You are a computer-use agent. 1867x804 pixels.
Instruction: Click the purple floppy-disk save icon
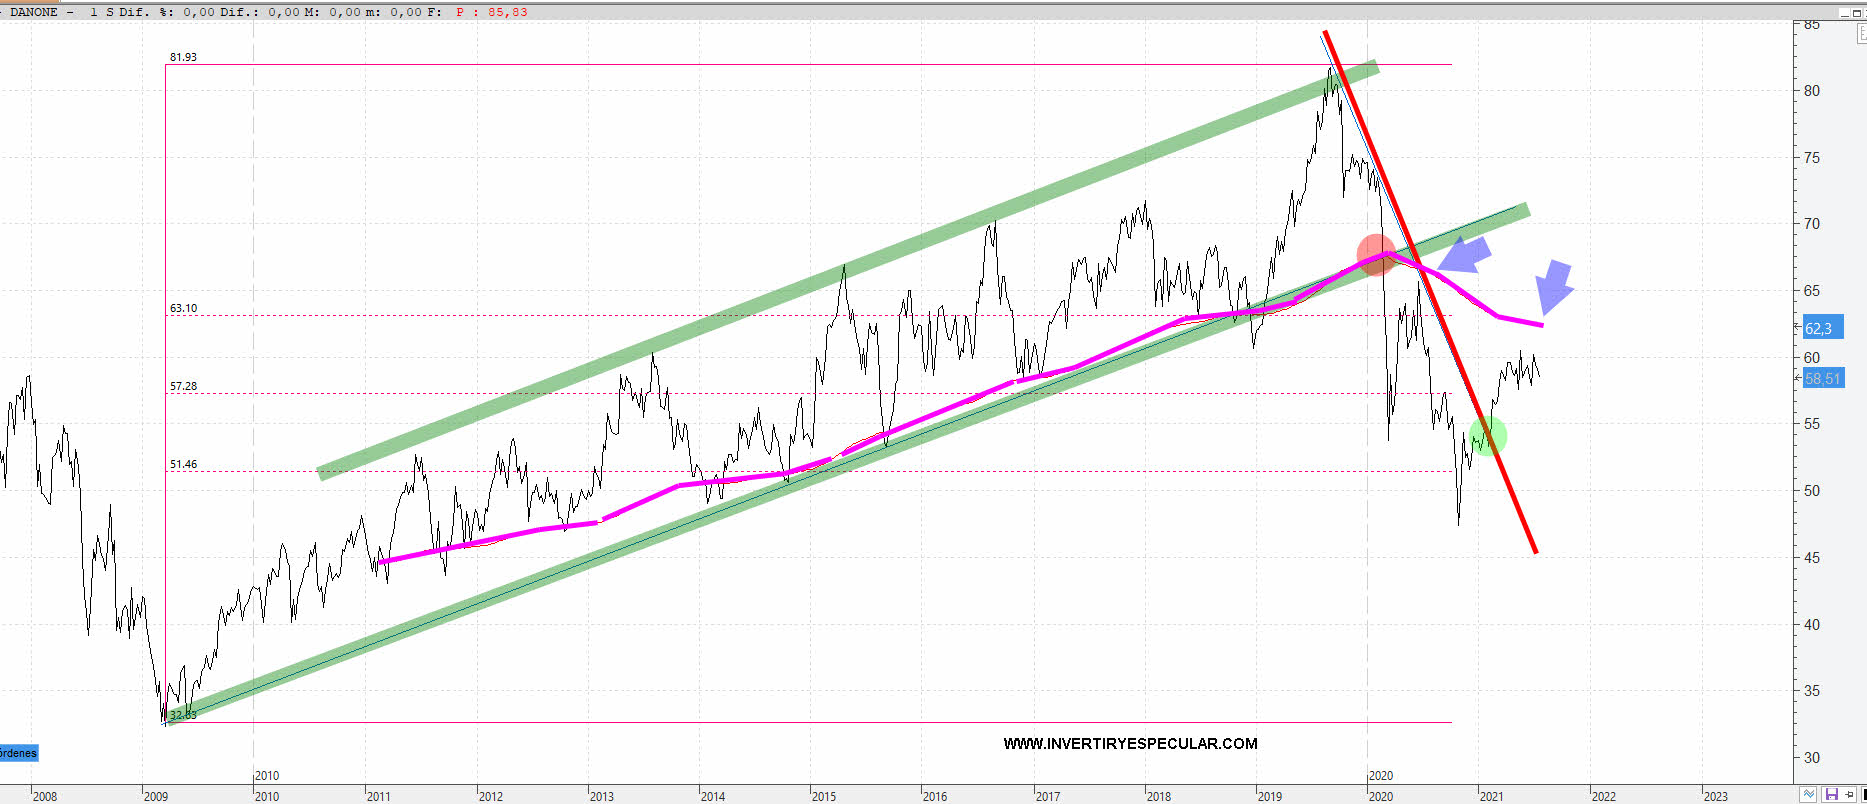pyautogui.click(x=1831, y=794)
